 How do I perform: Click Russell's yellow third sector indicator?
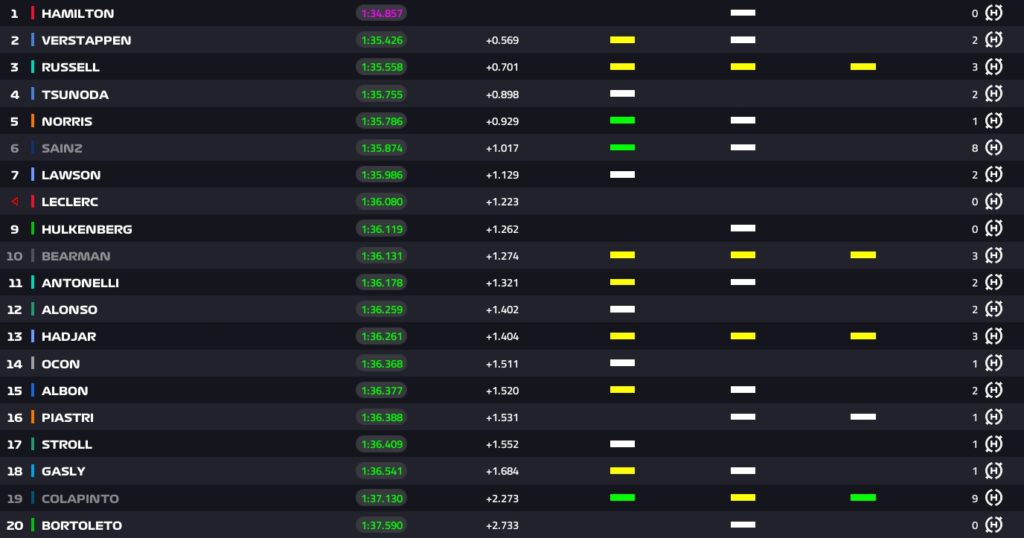(863, 67)
